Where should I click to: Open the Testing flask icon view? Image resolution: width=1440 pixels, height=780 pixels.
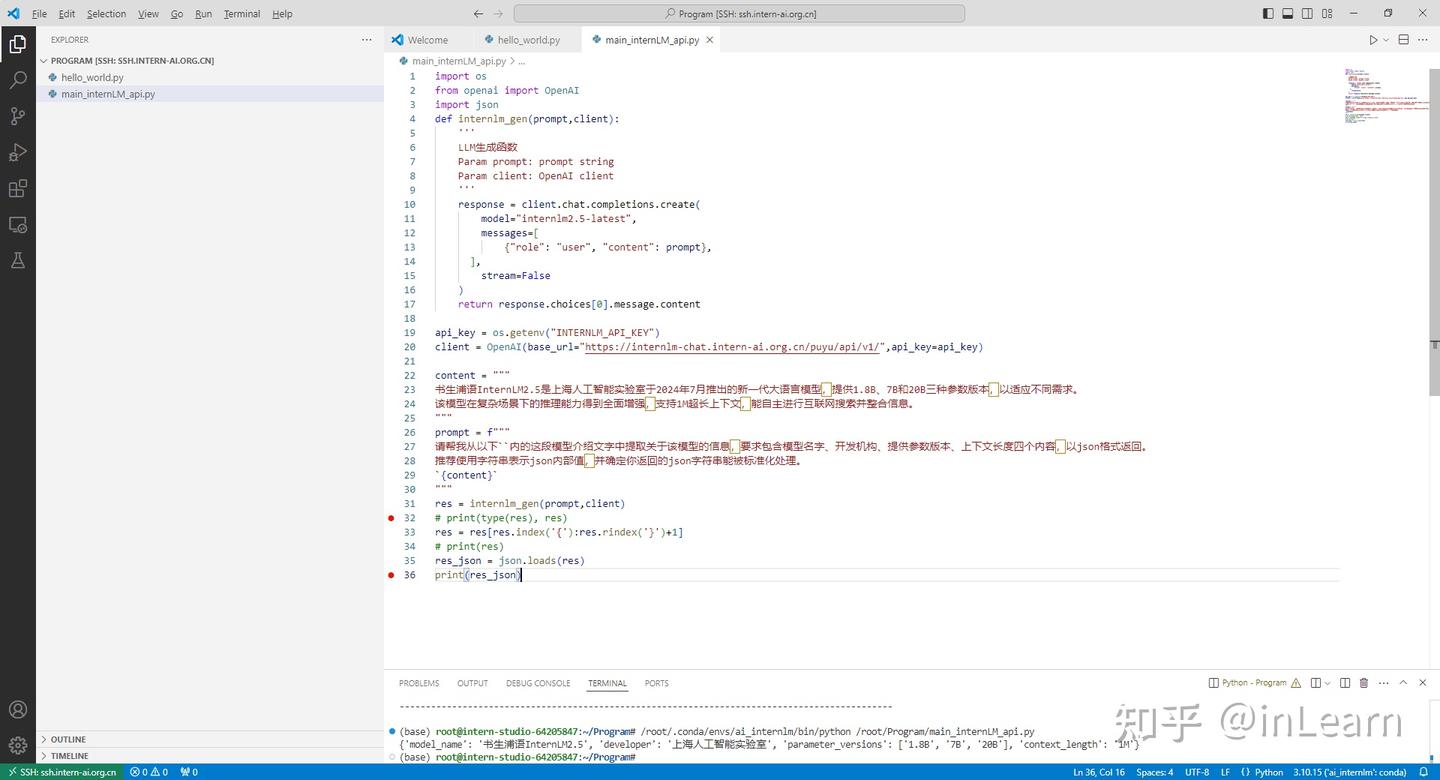point(18,260)
